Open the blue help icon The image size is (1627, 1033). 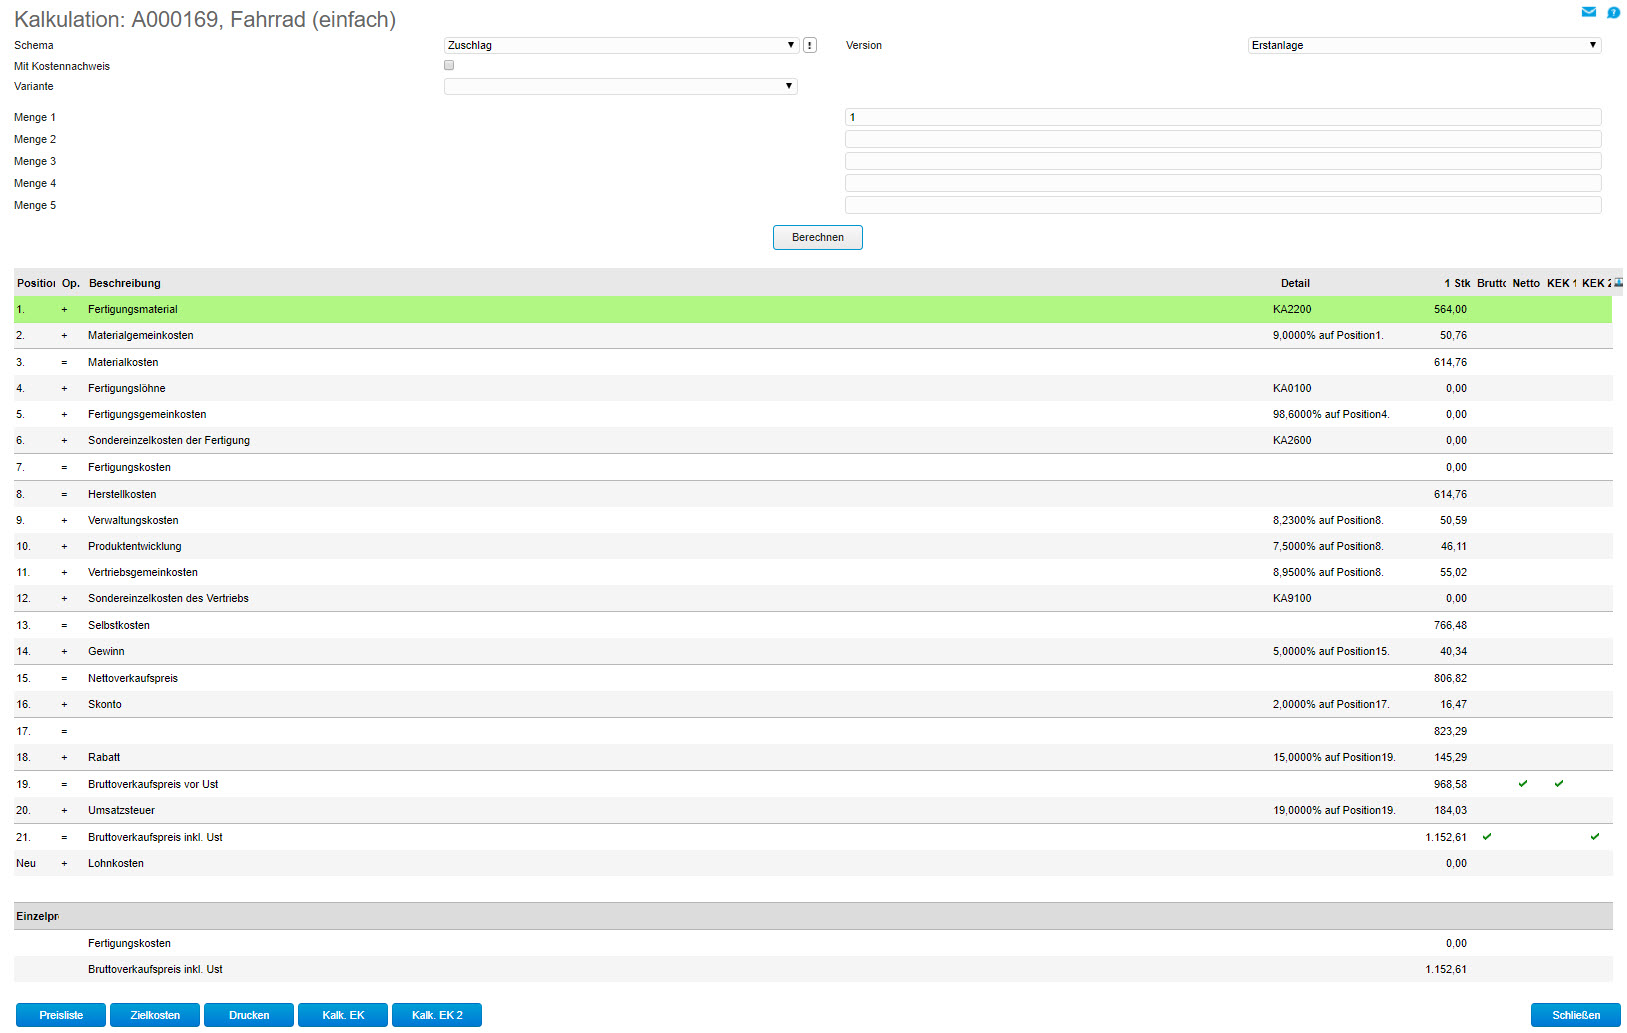click(1613, 12)
